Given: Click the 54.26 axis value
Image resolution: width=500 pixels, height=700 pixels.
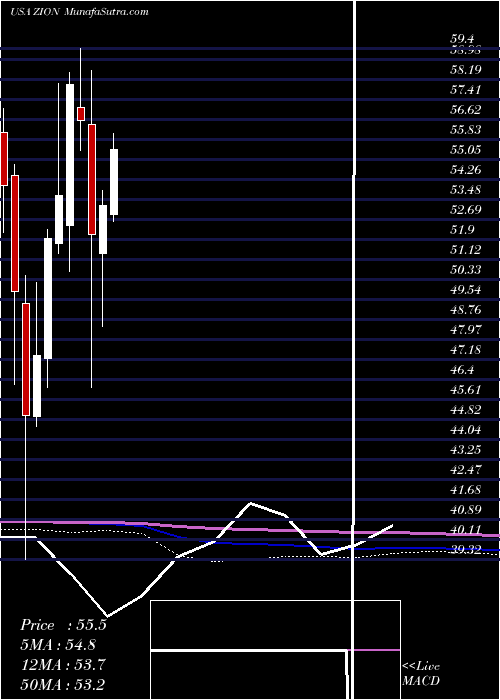Looking at the screenshot, I should pyautogui.click(x=466, y=170).
